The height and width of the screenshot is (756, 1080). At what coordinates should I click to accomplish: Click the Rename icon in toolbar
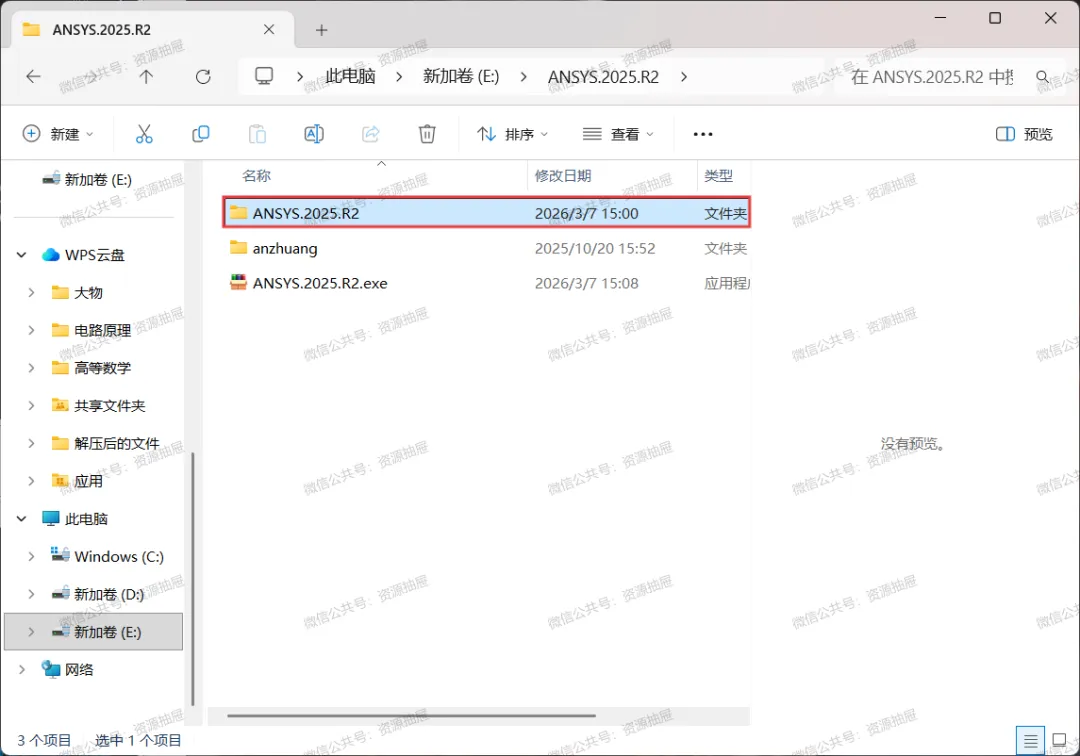click(314, 134)
